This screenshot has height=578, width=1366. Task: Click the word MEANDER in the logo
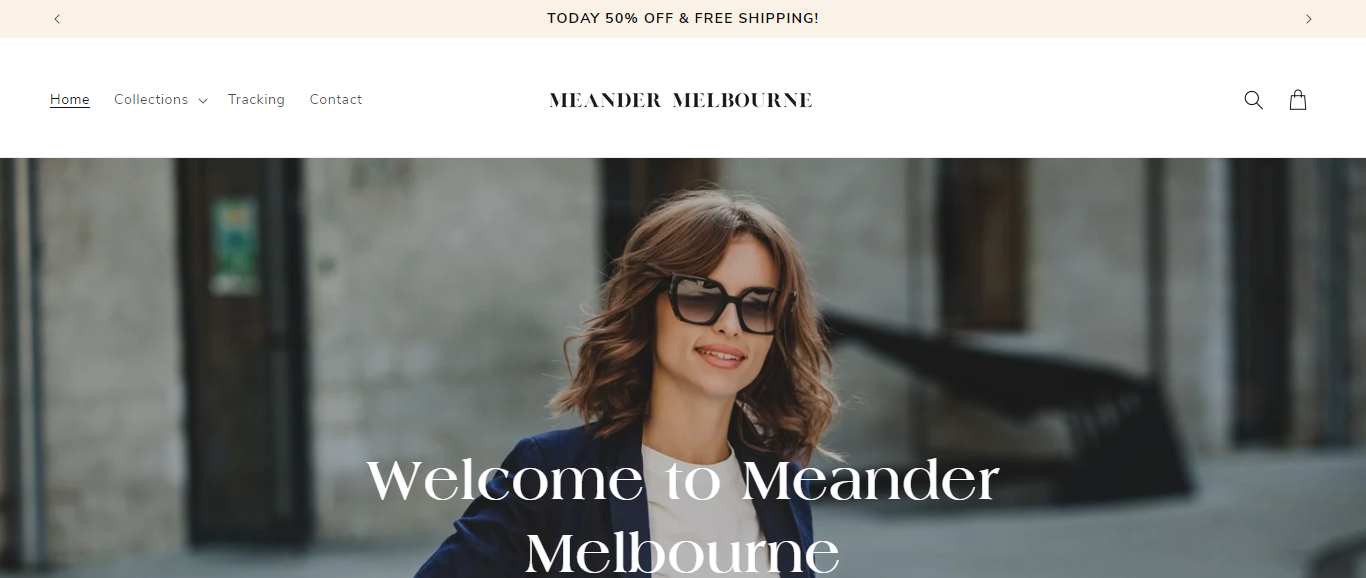(605, 100)
